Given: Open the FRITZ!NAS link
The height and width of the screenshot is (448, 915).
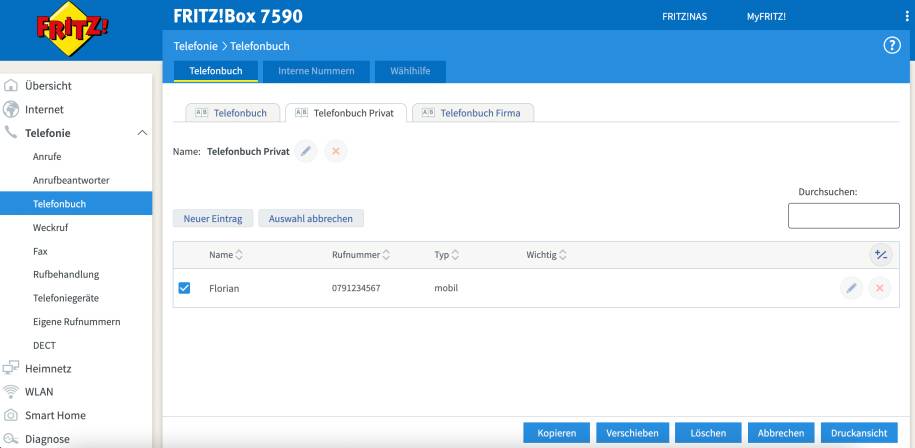Looking at the screenshot, I should pos(684,17).
